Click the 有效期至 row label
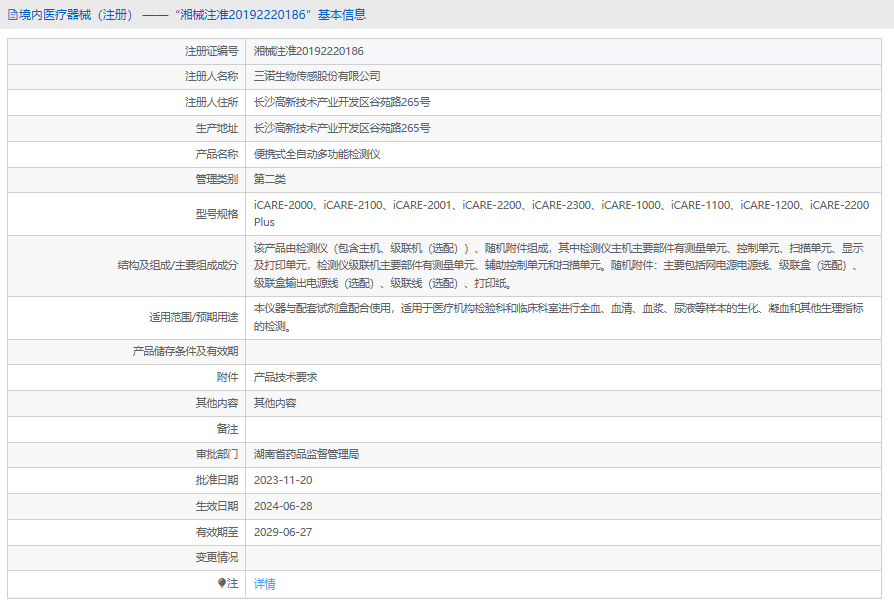 tap(217, 532)
